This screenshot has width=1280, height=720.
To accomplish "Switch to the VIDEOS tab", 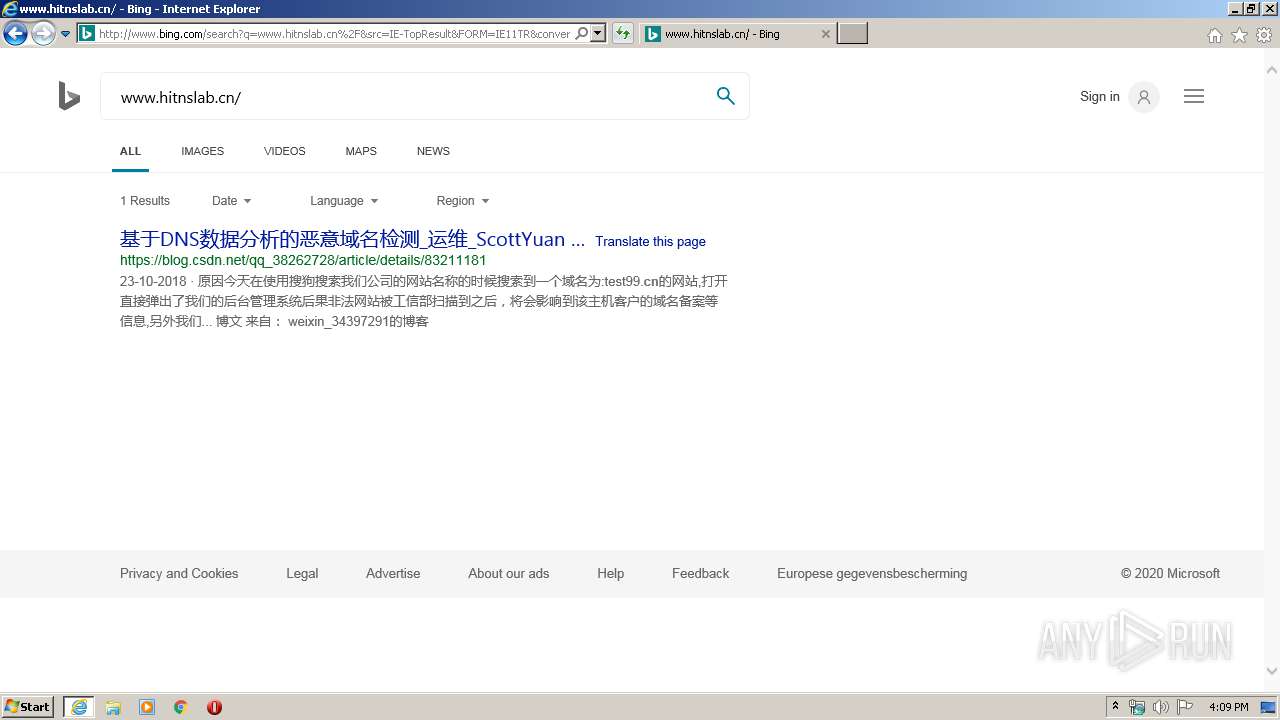I will [x=284, y=151].
